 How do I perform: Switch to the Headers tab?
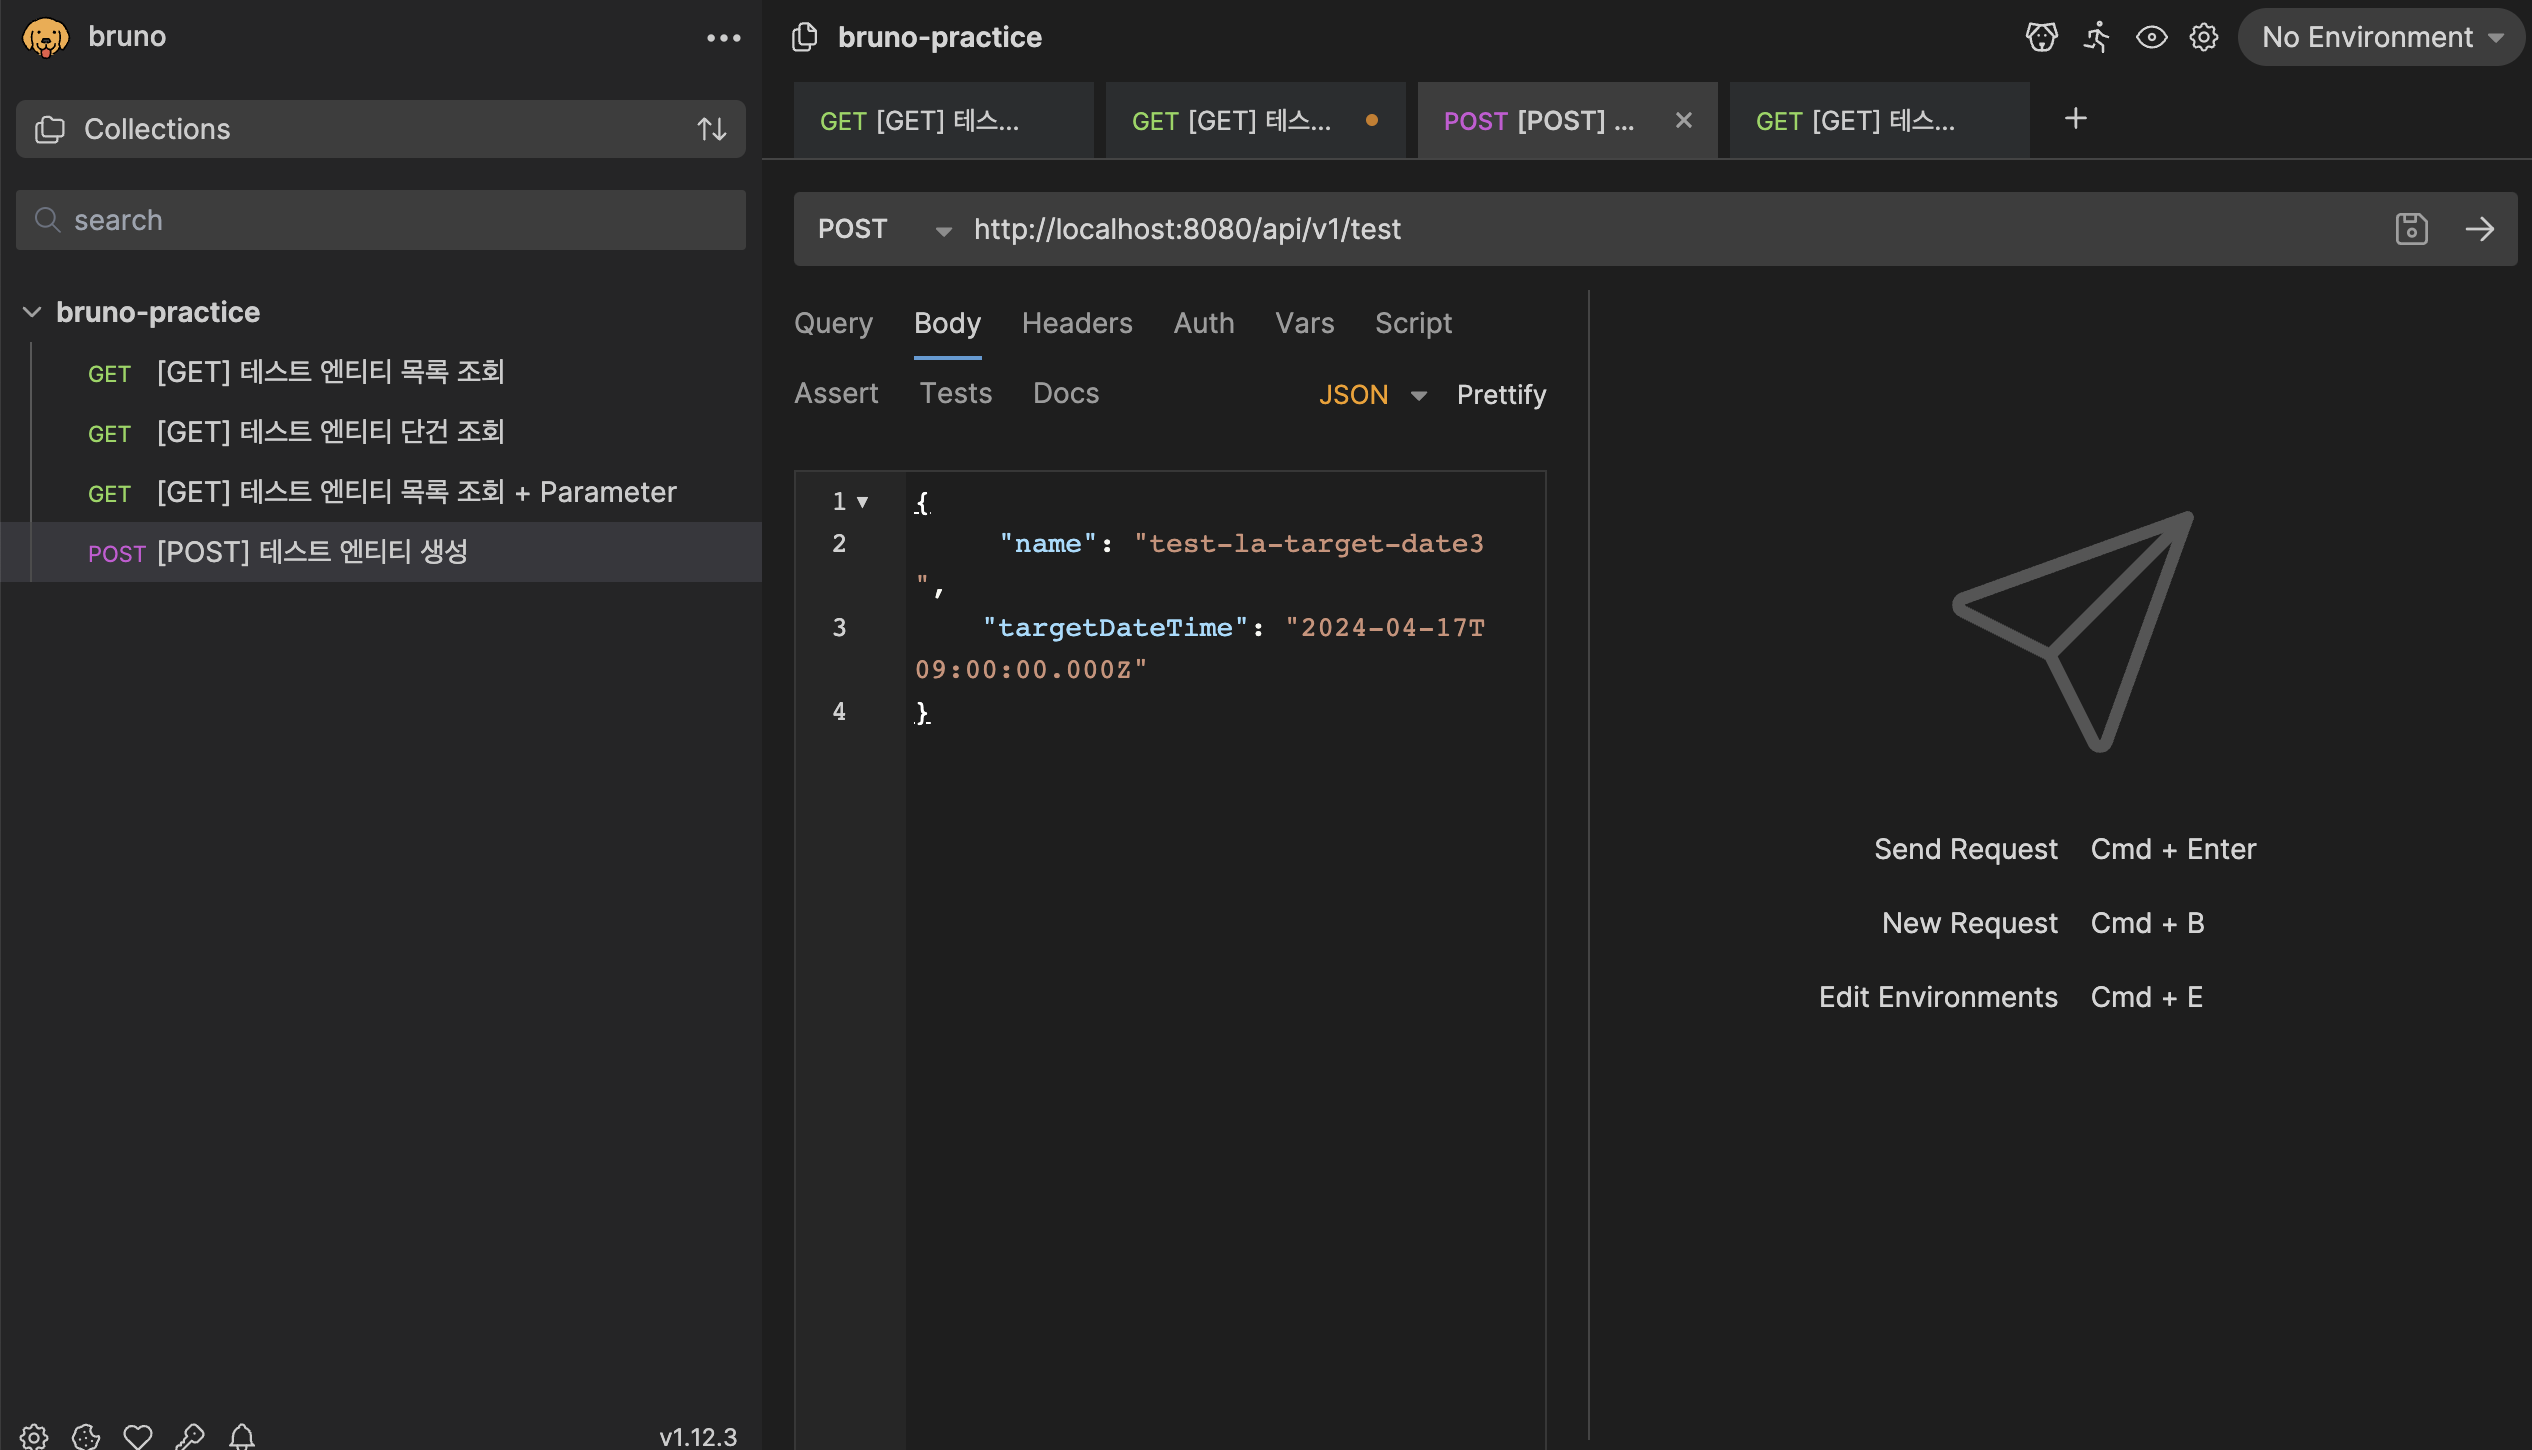(x=1076, y=323)
